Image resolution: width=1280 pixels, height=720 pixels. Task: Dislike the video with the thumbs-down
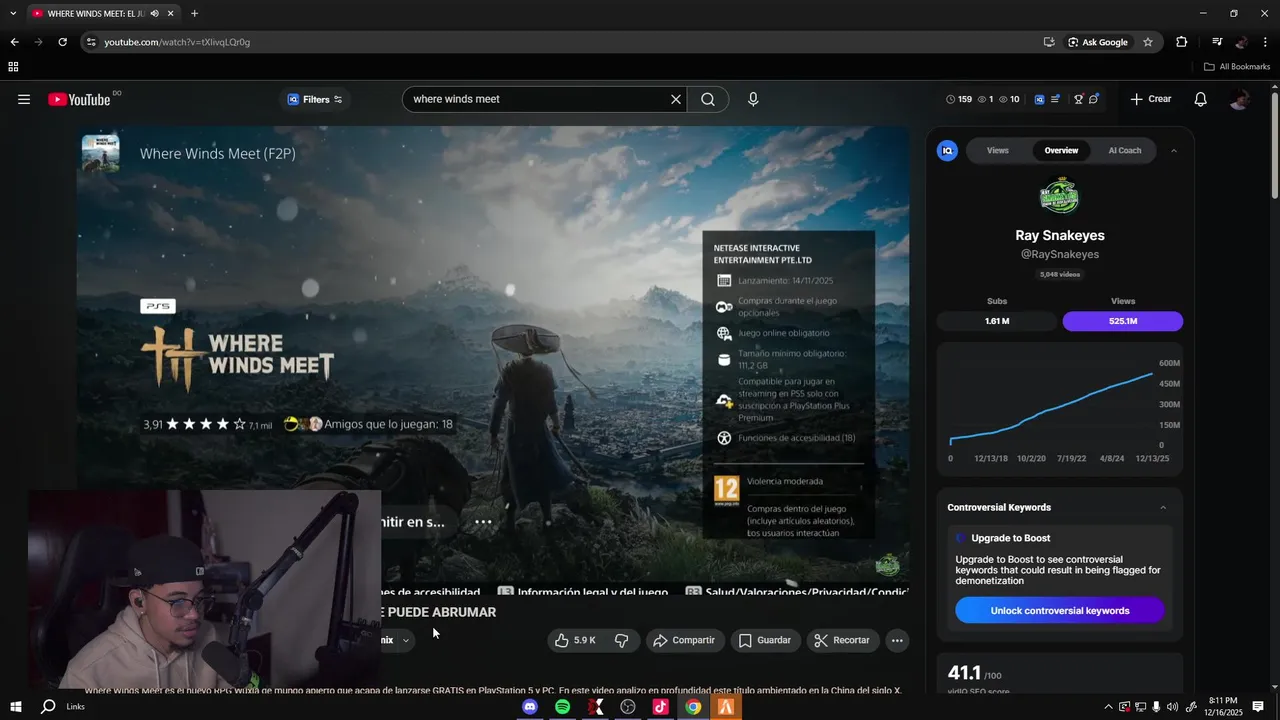tap(621, 640)
